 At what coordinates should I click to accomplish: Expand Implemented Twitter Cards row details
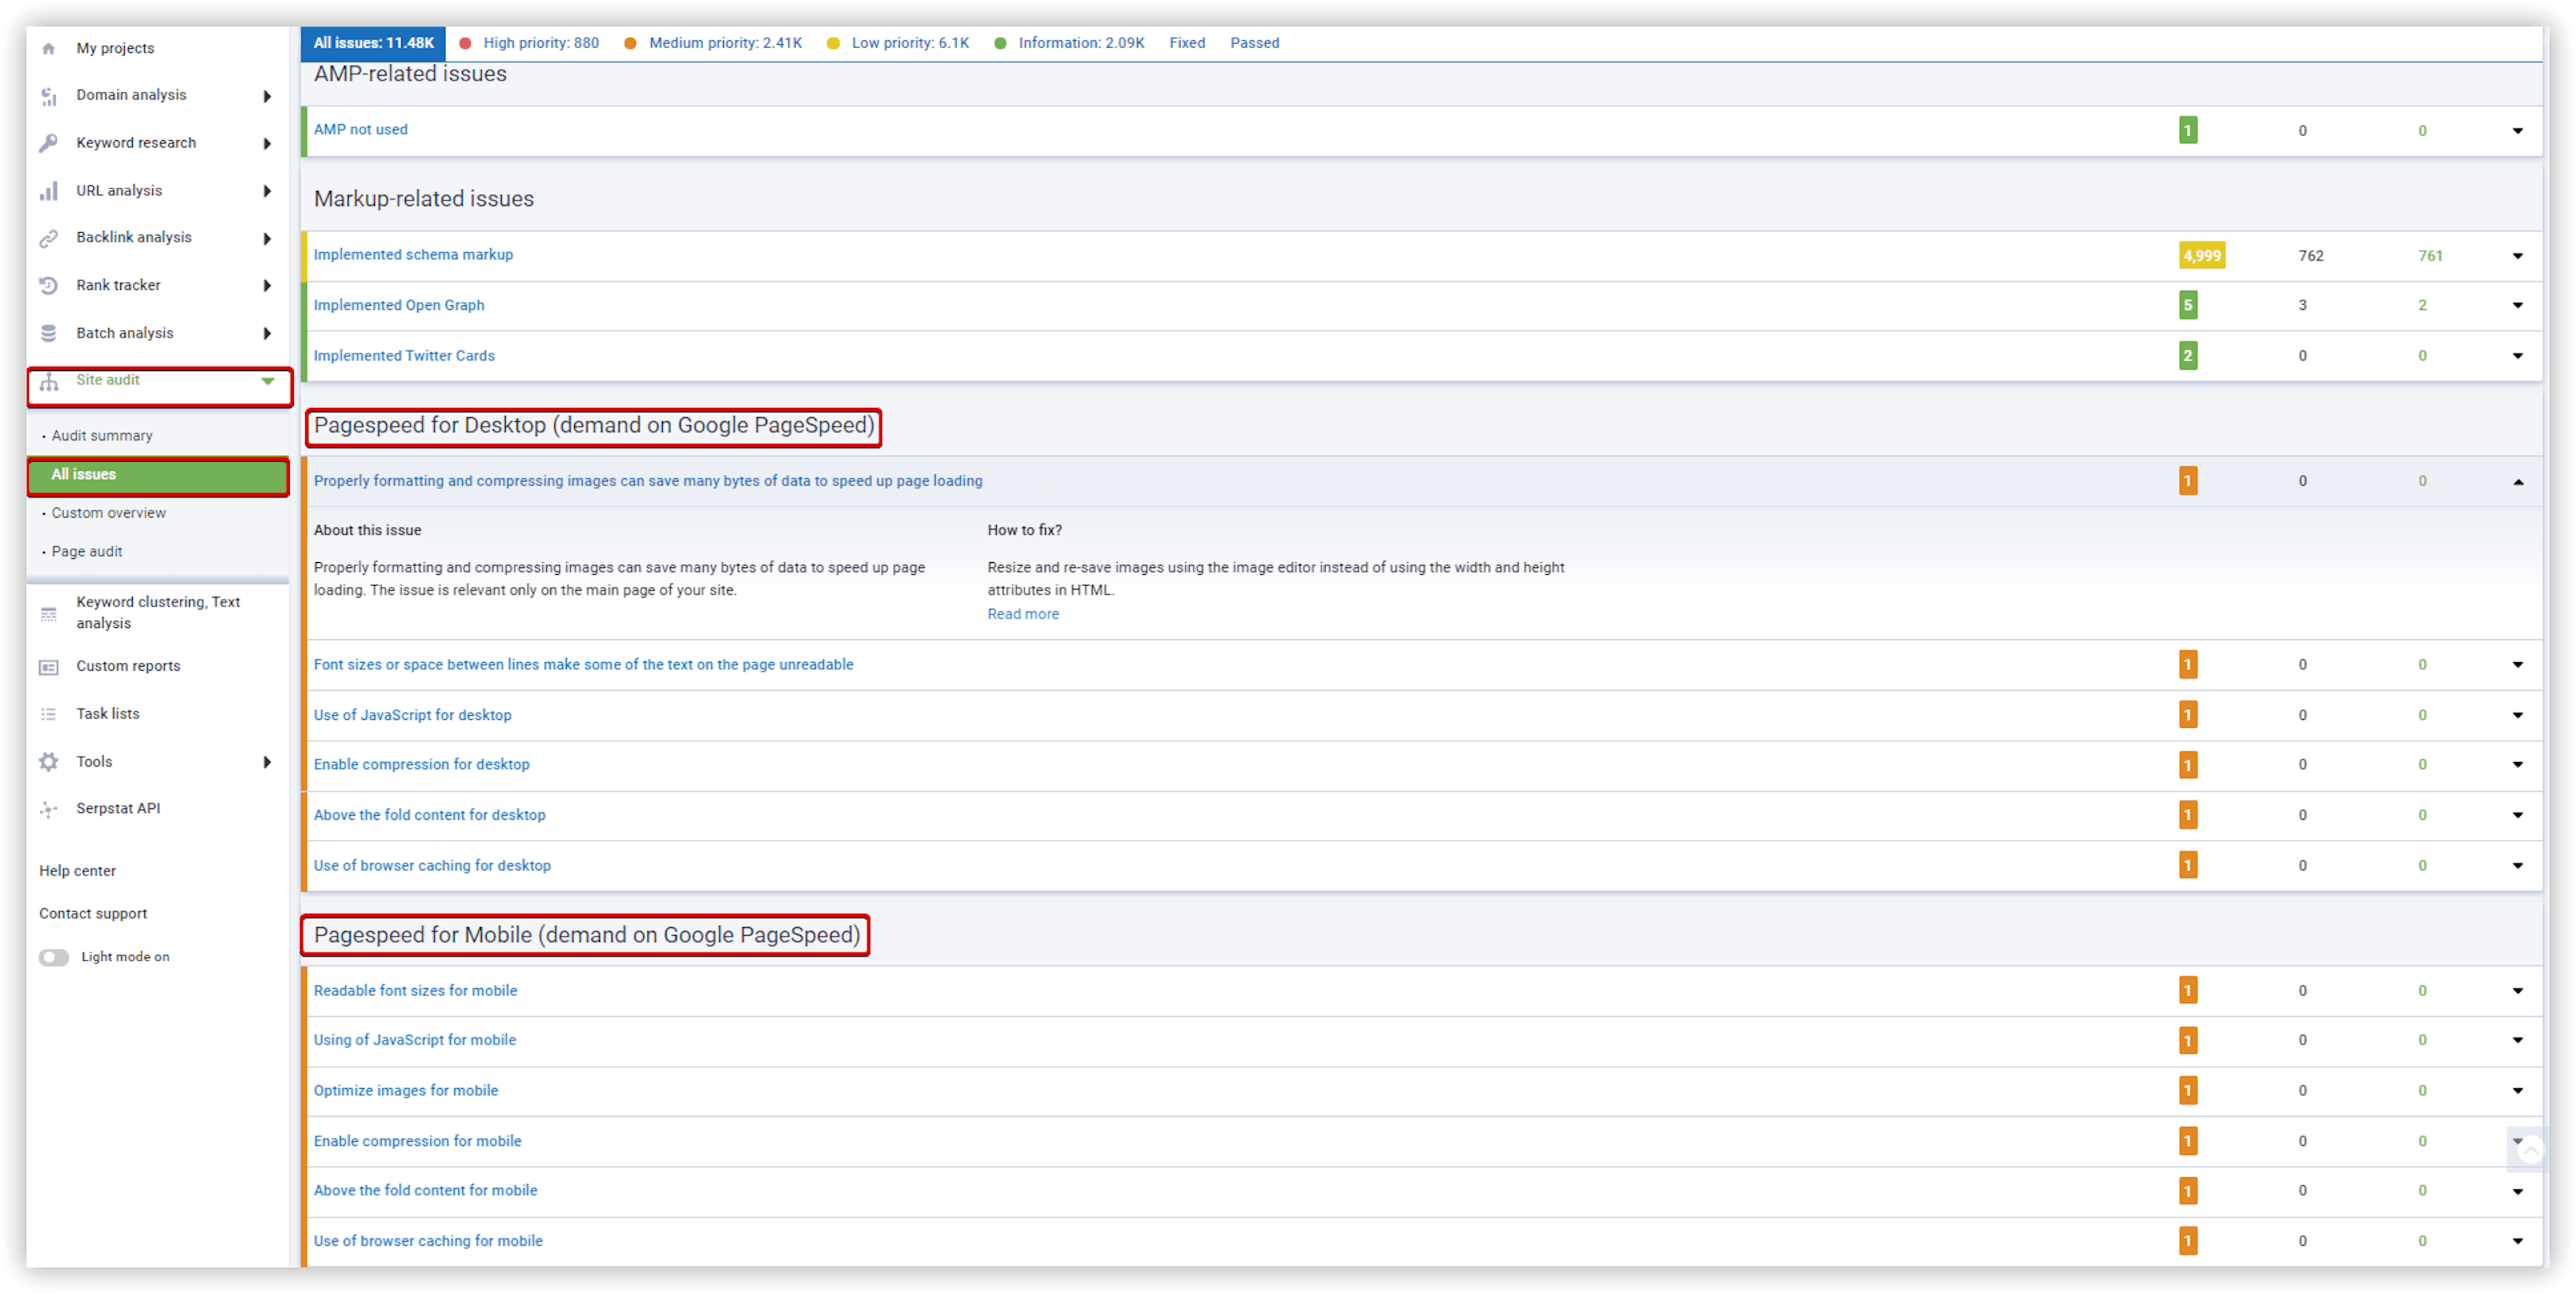[x=2518, y=356]
